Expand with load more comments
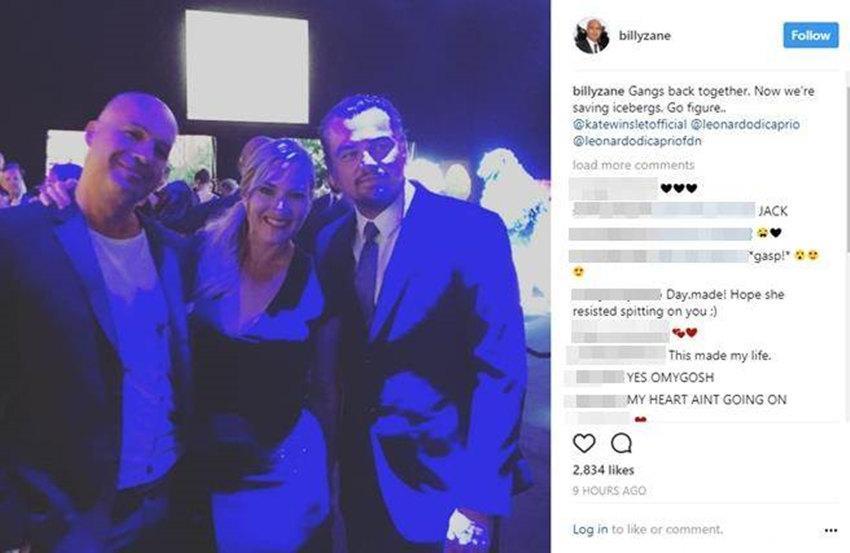This screenshot has width=850, height=553. 633,165
